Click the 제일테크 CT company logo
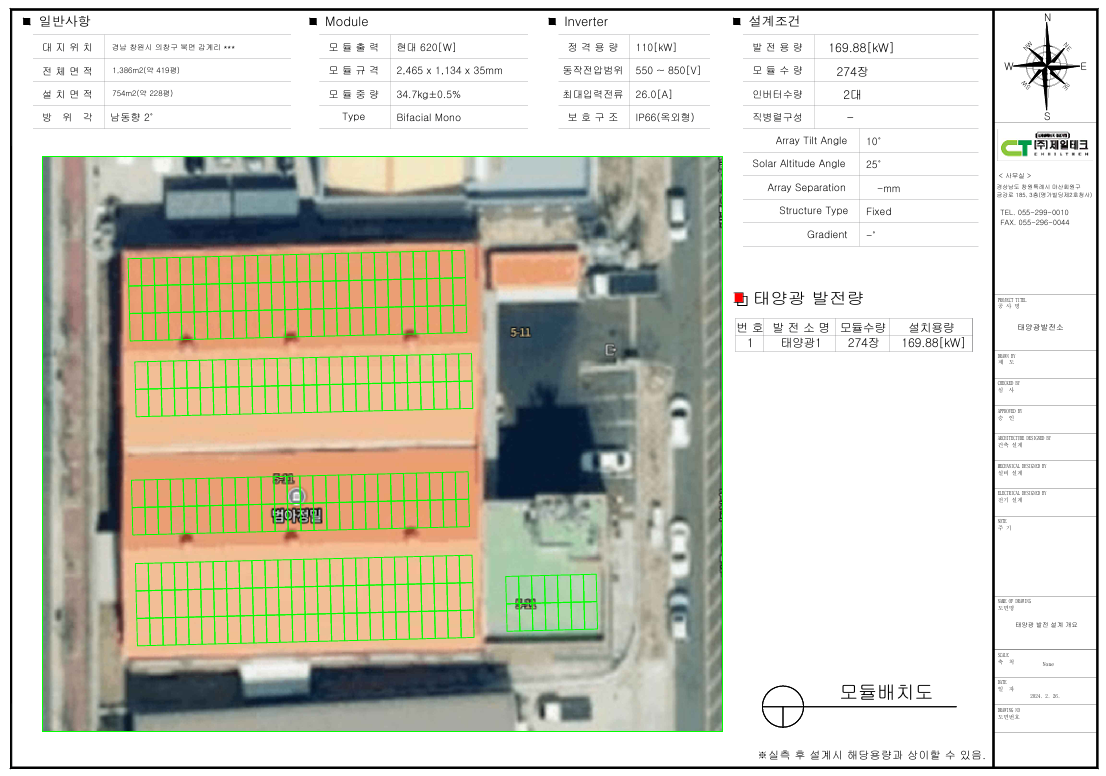Viewport: 1106px width, 776px height. click(1045, 147)
